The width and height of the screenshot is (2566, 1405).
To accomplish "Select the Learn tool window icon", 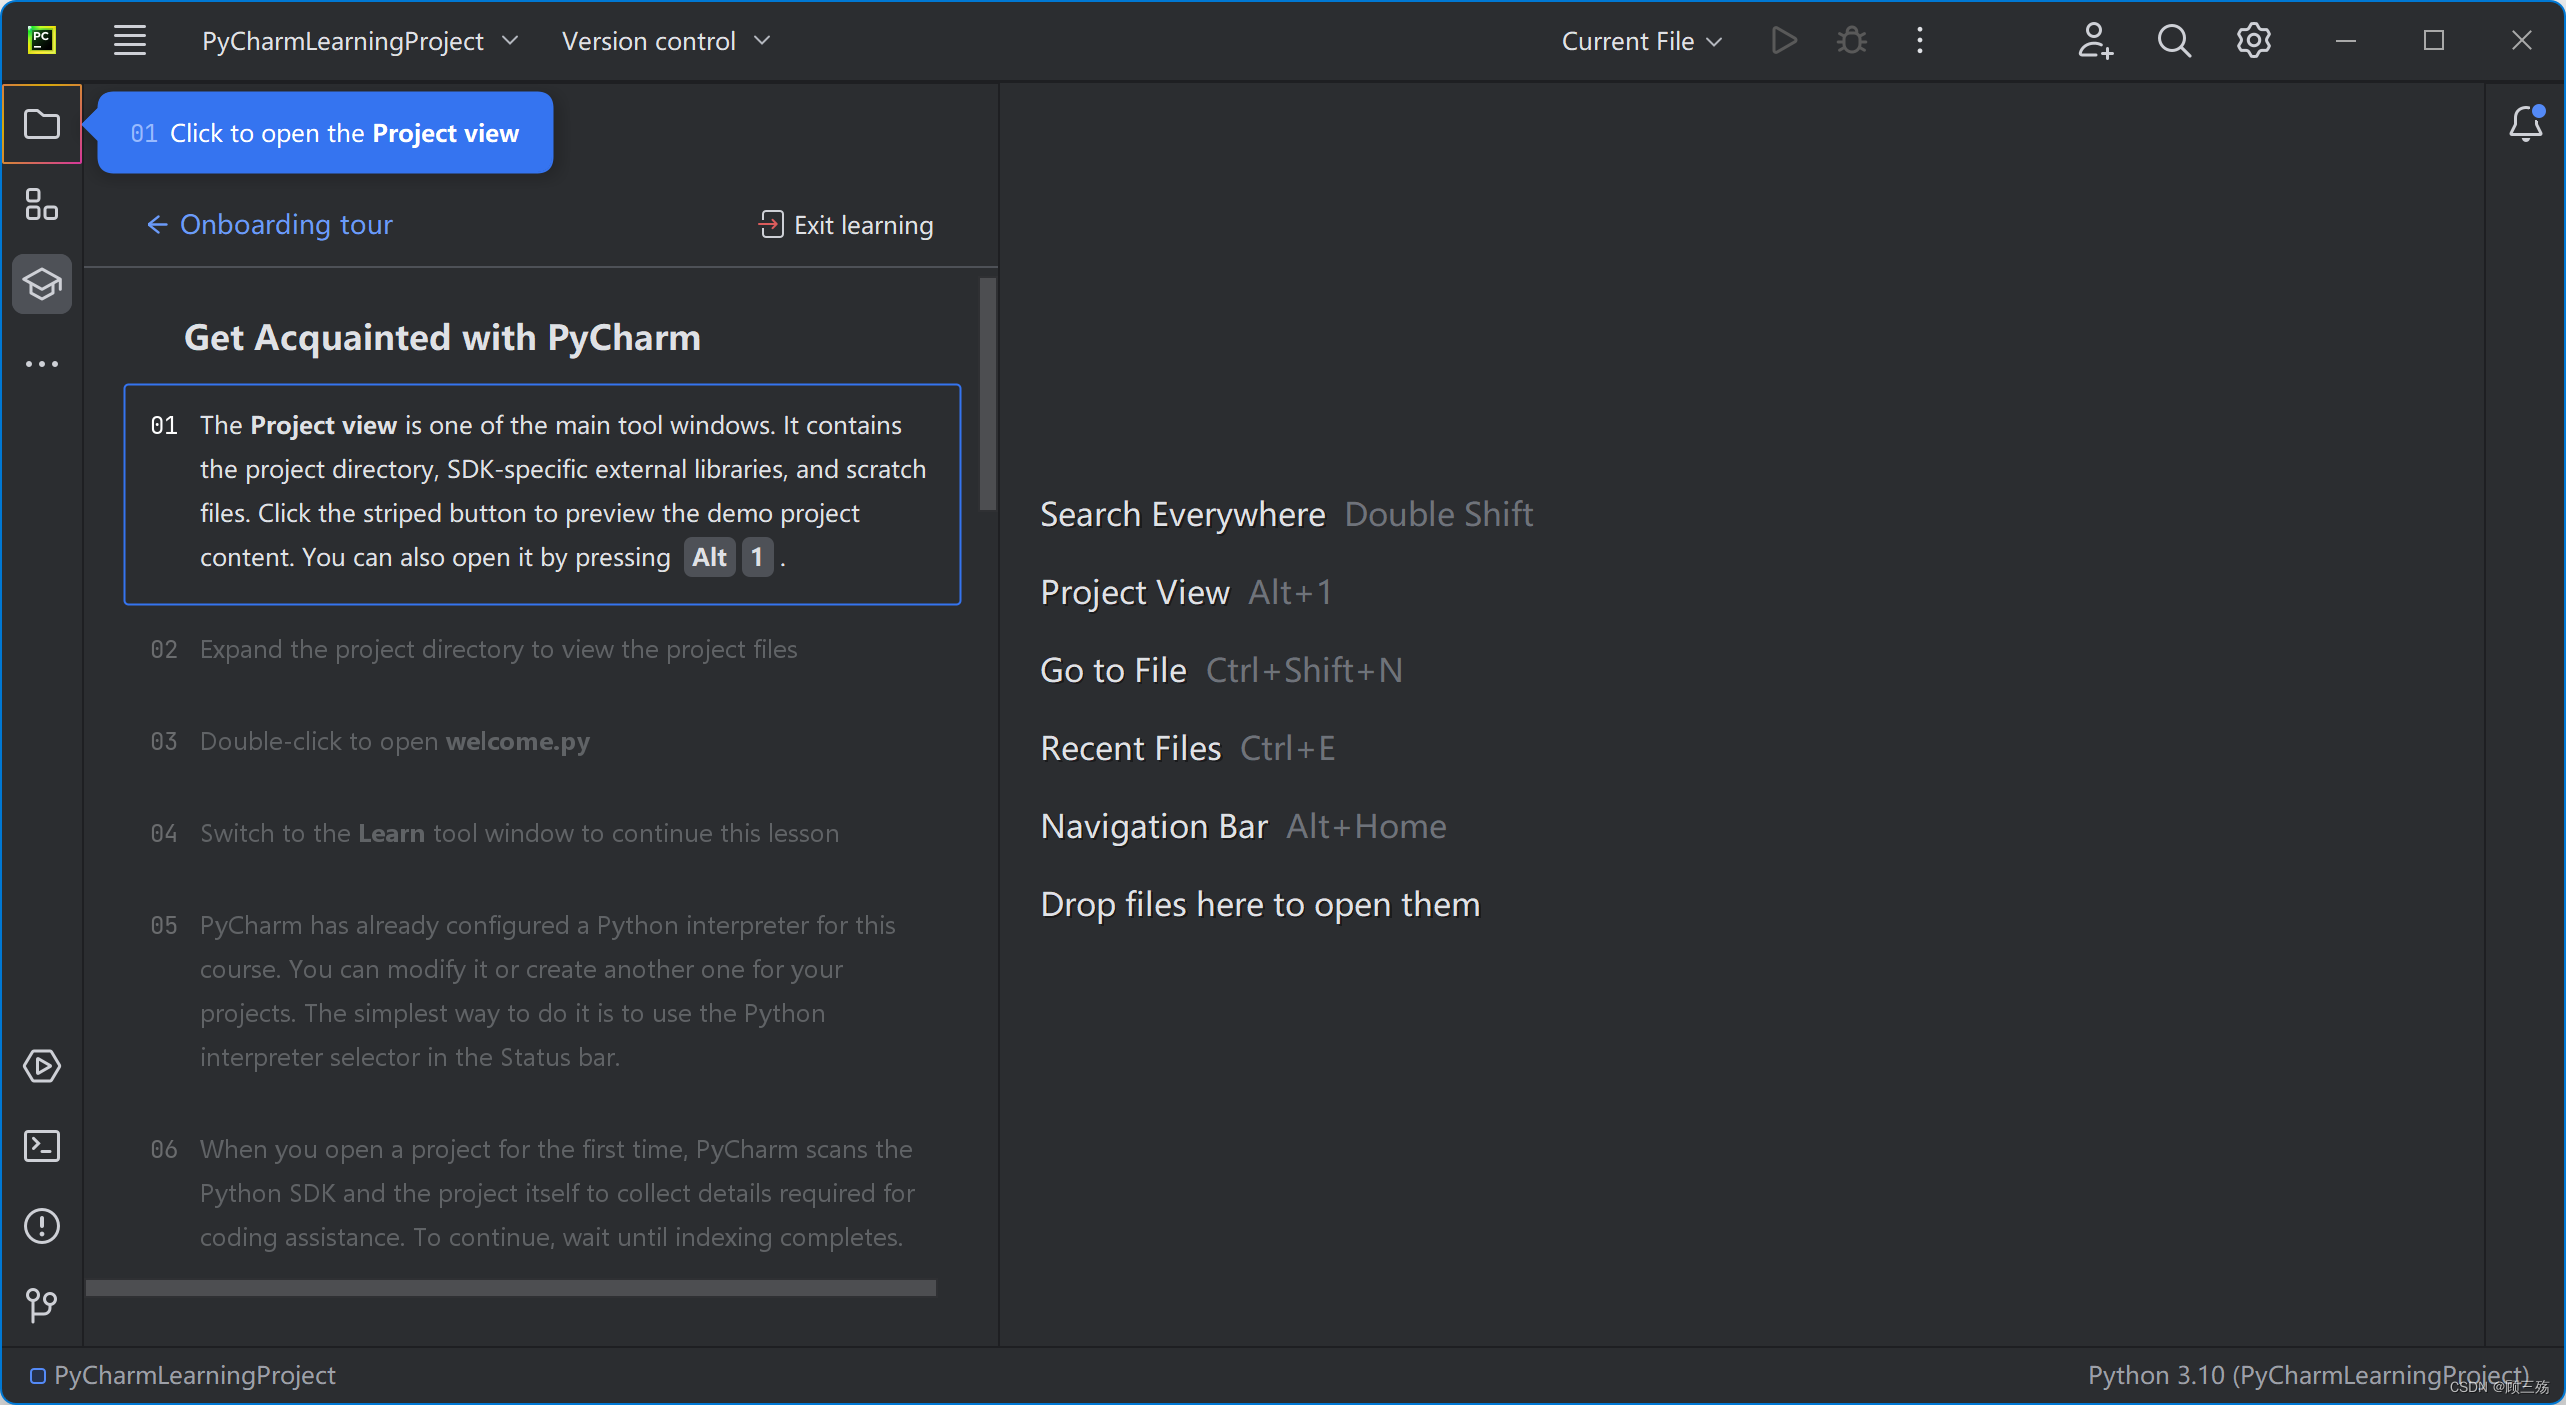I will [x=42, y=285].
